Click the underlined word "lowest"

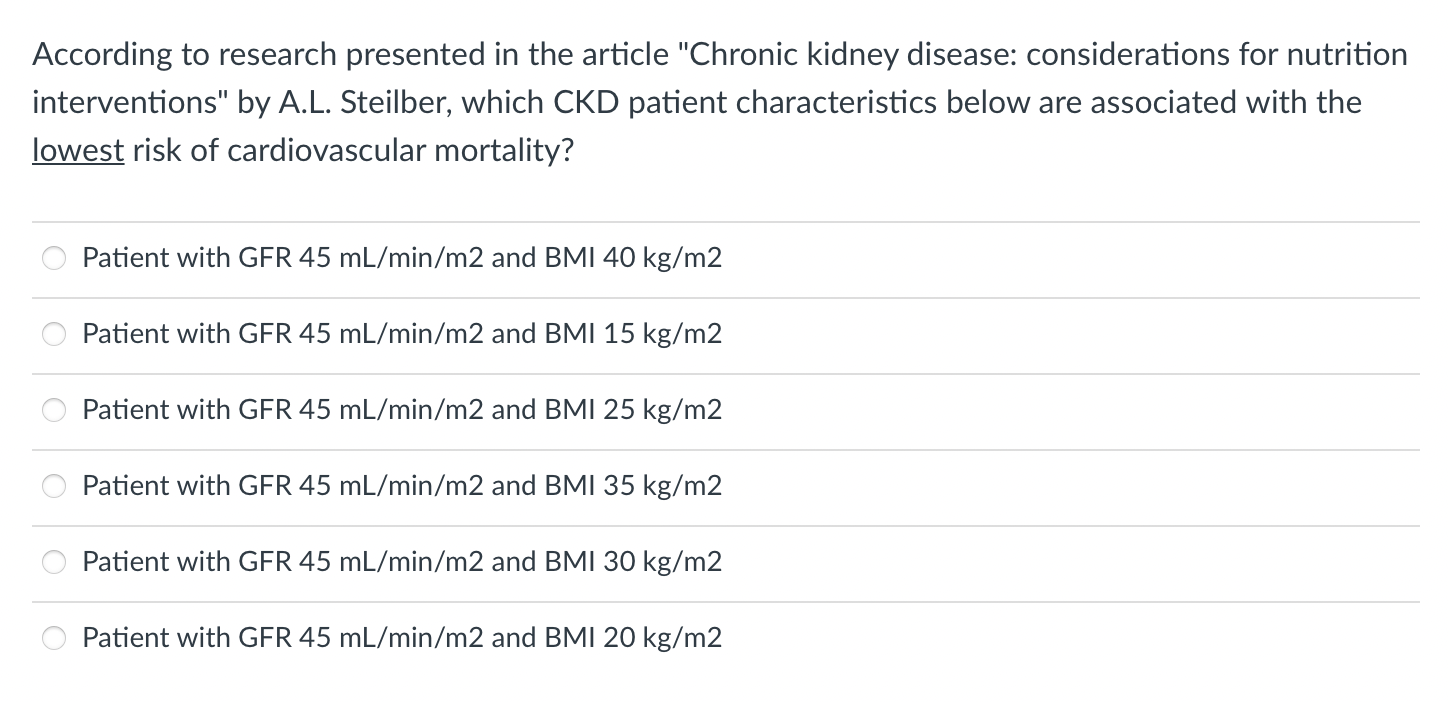click(x=78, y=150)
